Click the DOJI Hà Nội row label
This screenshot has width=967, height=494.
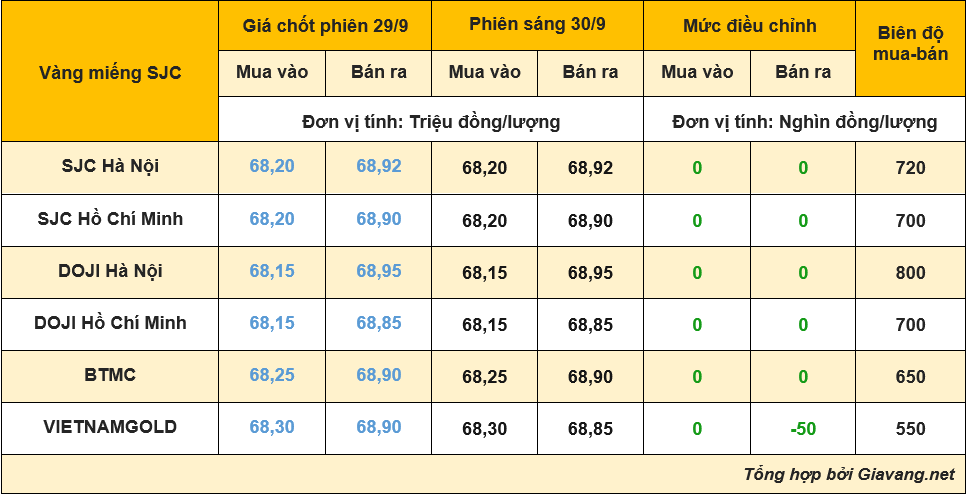(x=110, y=272)
